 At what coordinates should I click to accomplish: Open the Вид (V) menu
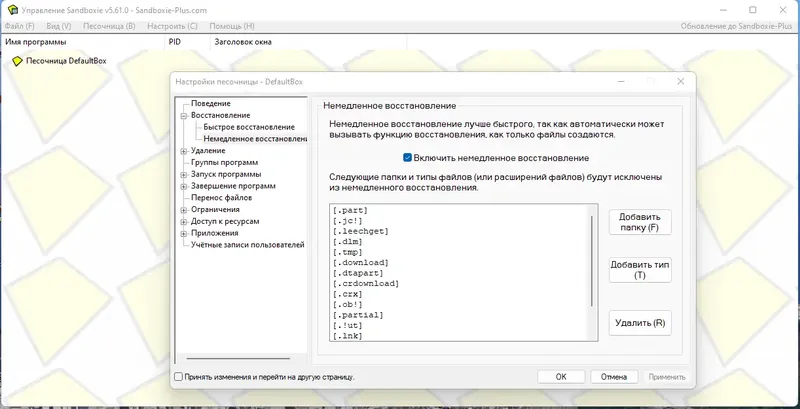click(59, 26)
